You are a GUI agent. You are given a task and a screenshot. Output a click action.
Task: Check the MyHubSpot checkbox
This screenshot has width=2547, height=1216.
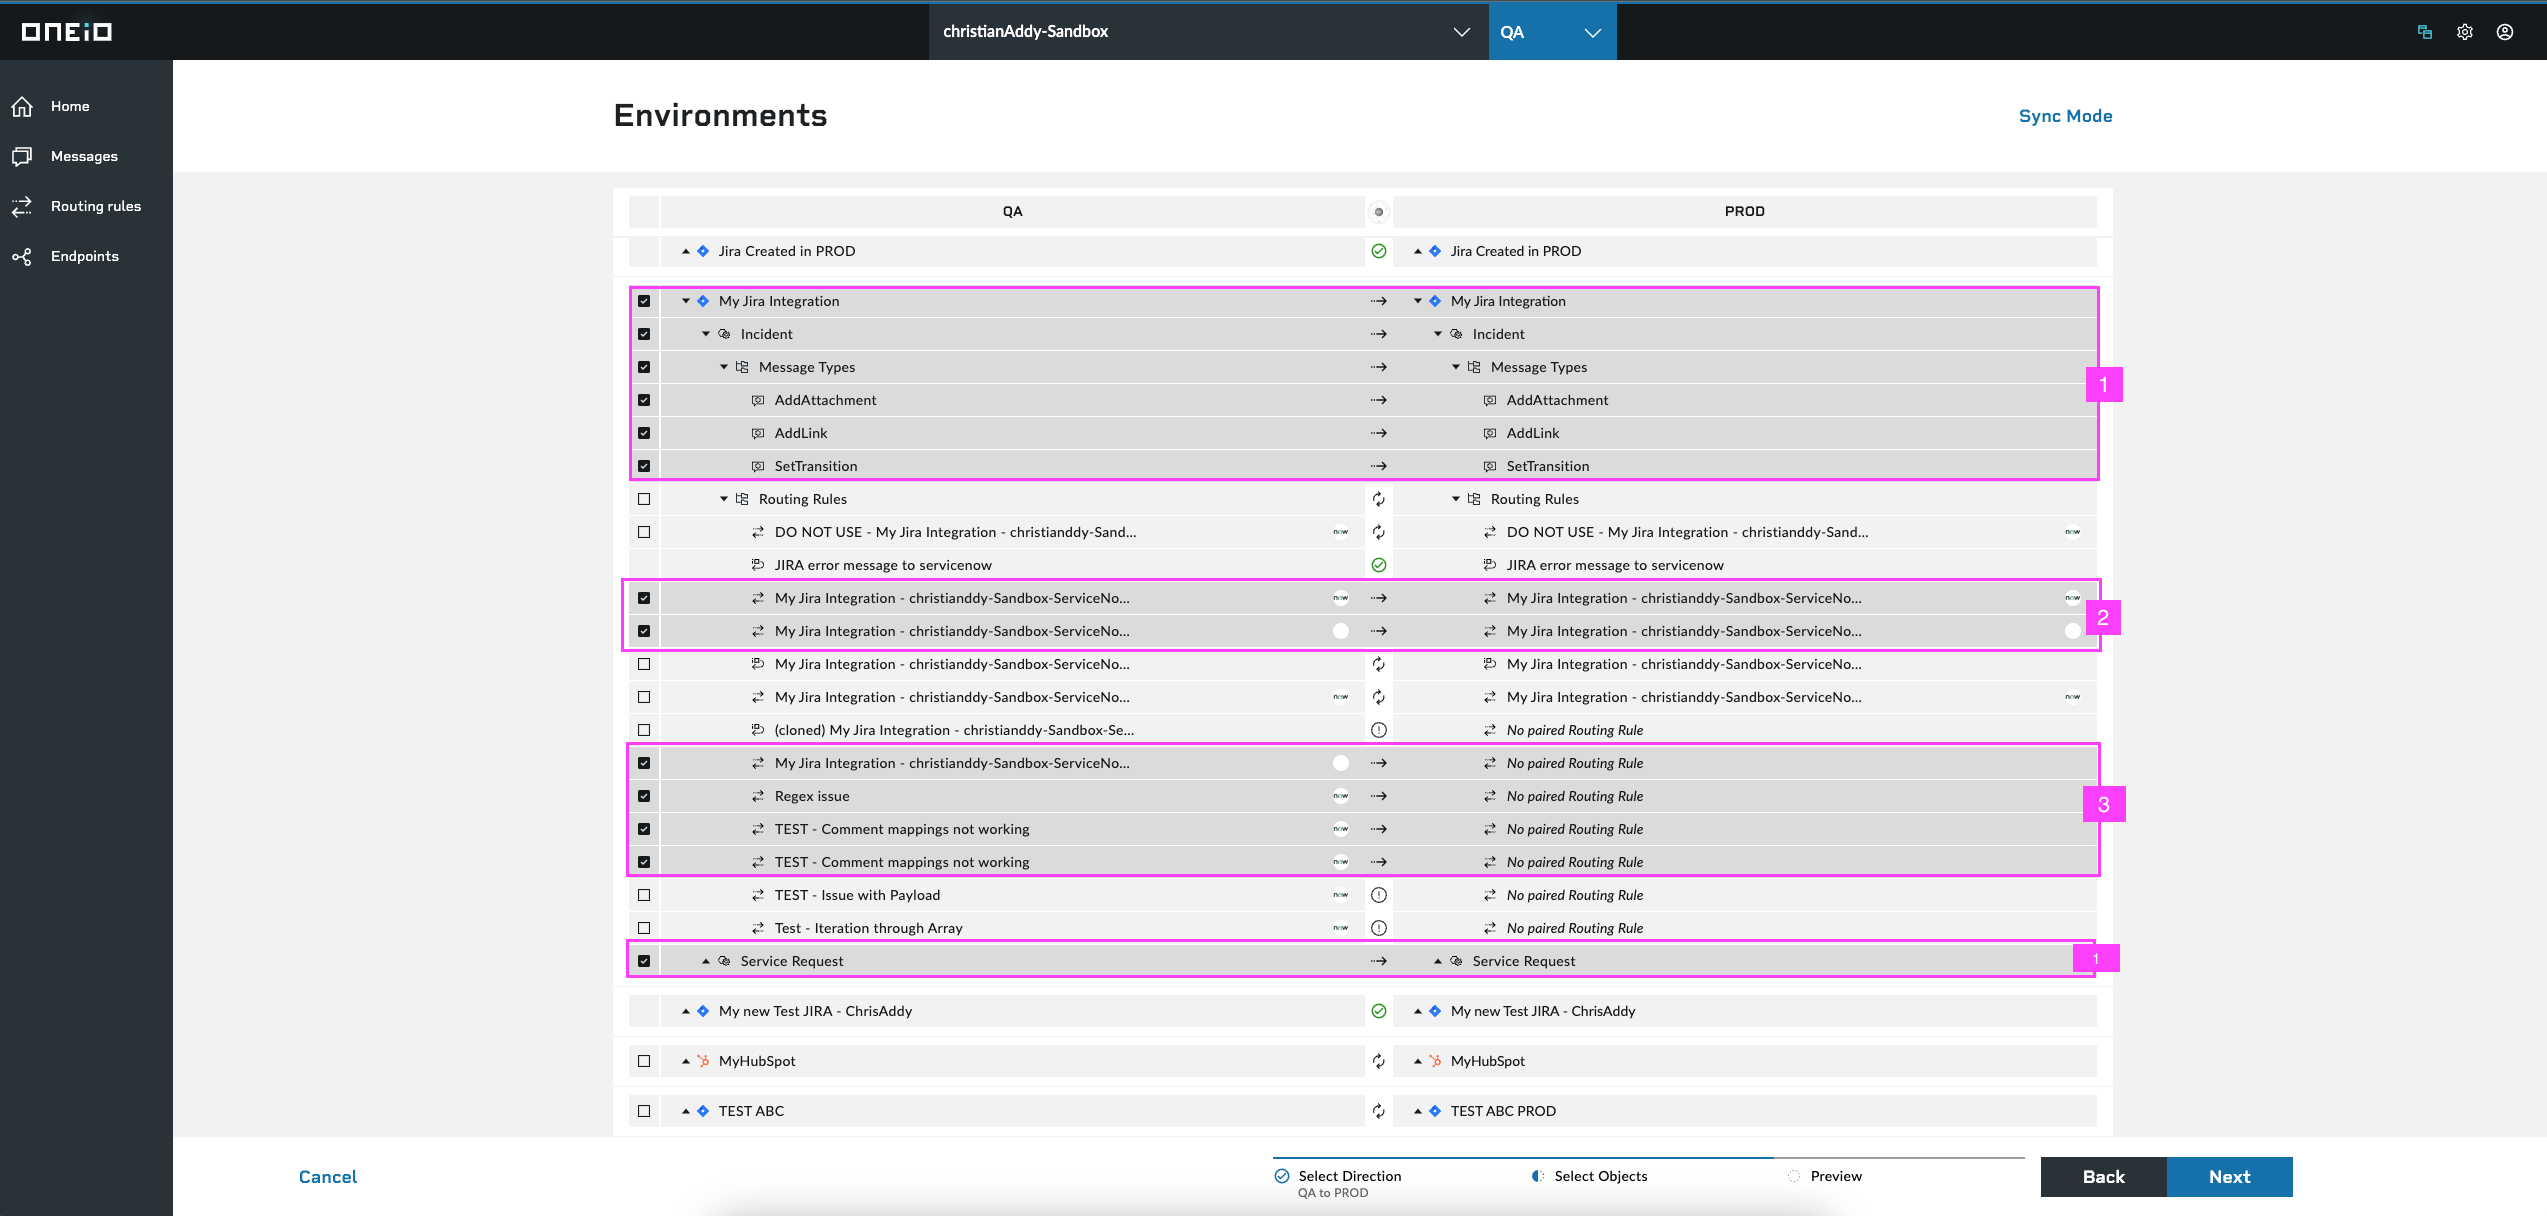644,1061
